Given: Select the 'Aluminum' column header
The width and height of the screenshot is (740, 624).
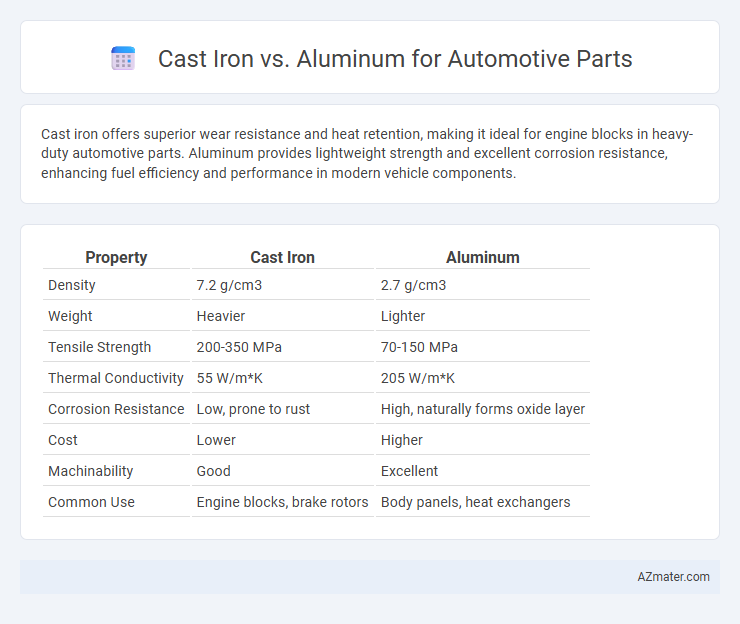Looking at the screenshot, I should (482, 257).
